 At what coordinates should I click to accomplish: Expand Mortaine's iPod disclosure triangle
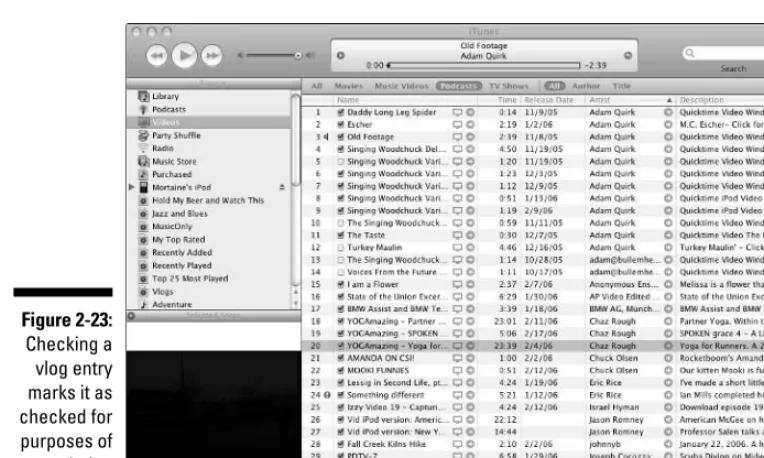click(131, 187)
